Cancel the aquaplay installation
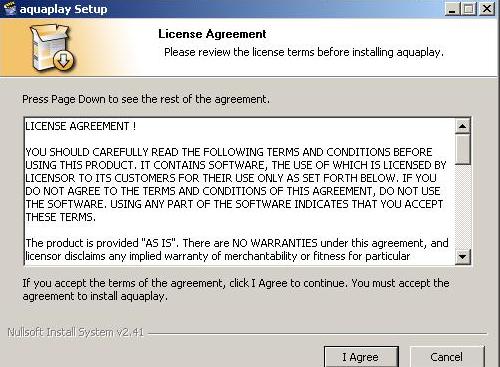 pyautogui.click(x=446, y=357)
